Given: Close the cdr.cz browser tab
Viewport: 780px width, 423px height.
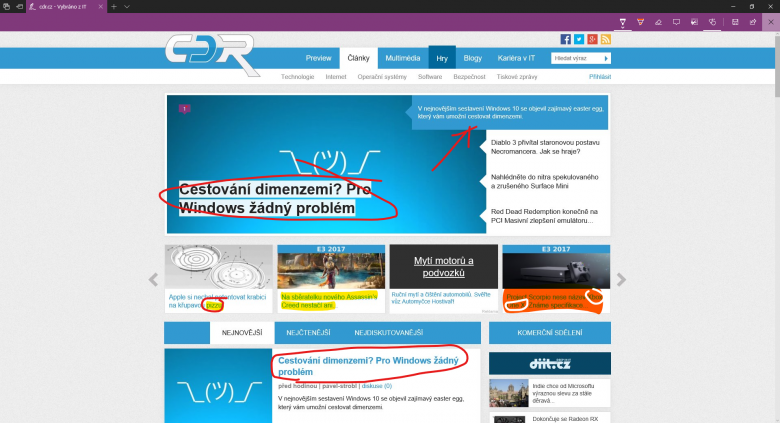Looking at the screenshot, I should point(100,6).
